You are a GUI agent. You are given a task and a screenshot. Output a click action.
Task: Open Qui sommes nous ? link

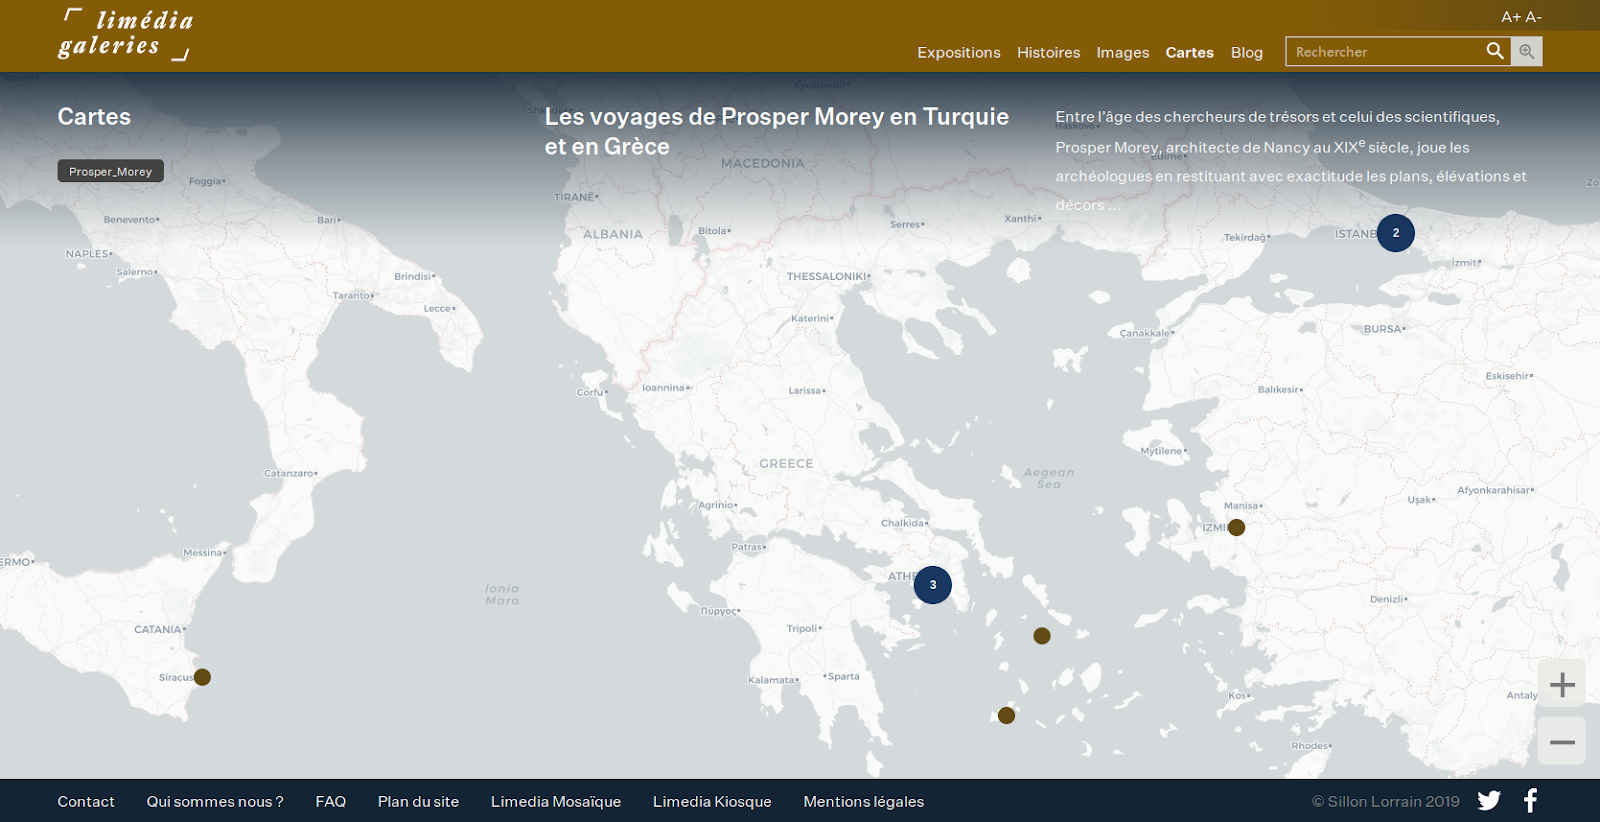coord(215,801)
